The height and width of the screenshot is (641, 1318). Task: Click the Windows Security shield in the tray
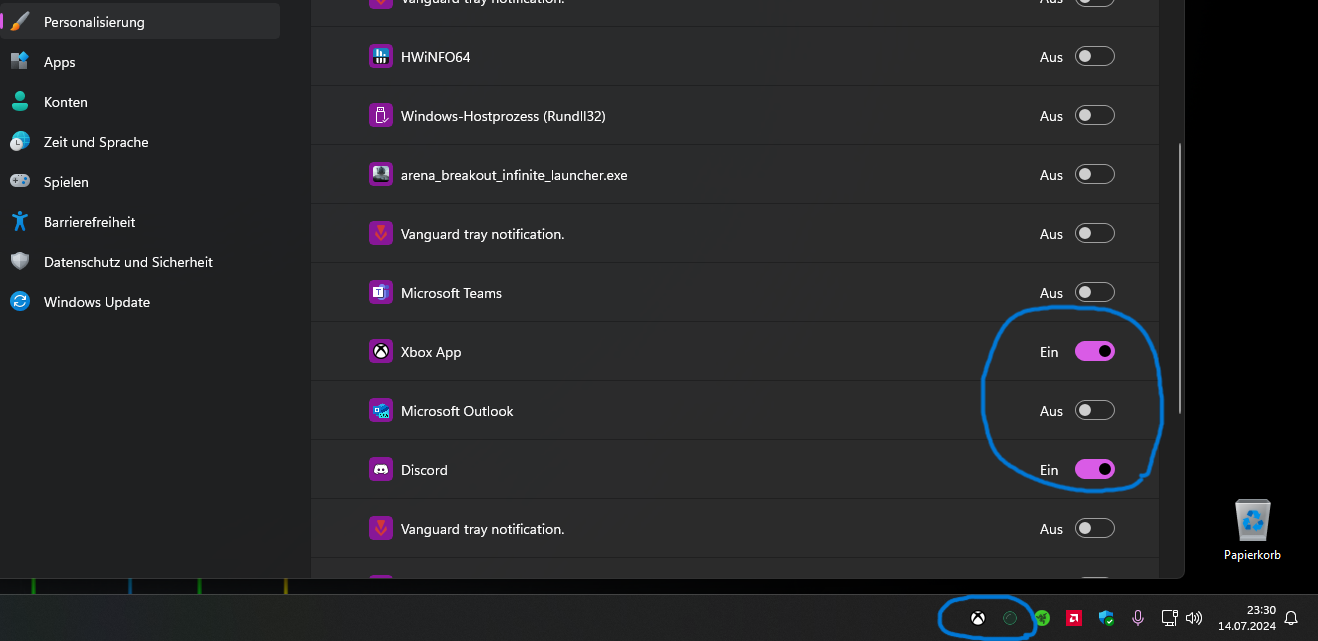(x=1106, y=618)
